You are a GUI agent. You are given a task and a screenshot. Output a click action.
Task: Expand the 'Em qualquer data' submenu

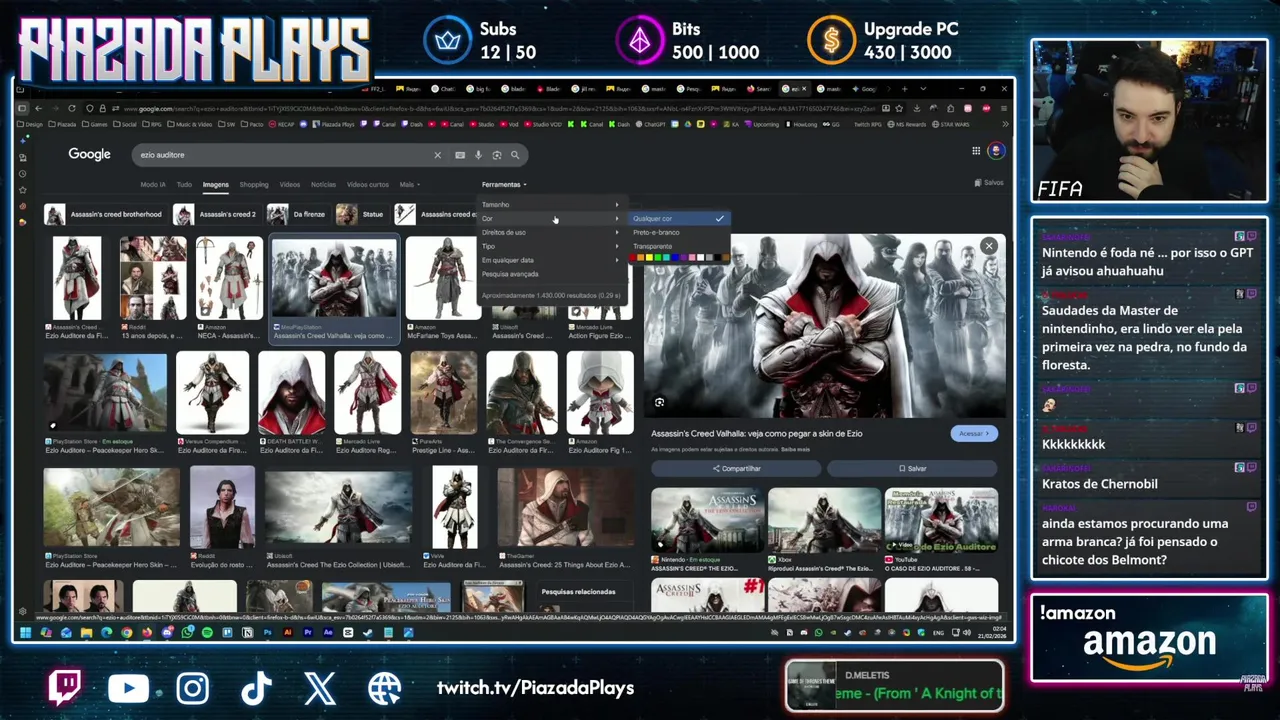pos(551,260)
